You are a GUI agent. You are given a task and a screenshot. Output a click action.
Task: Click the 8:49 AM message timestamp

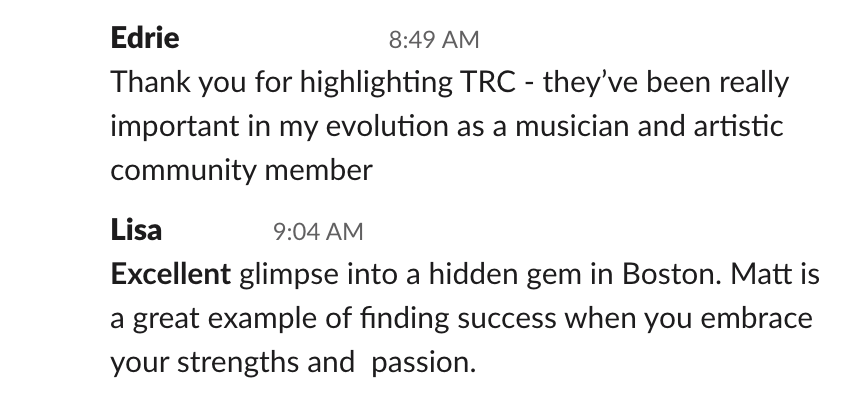[x=434, y=40]
